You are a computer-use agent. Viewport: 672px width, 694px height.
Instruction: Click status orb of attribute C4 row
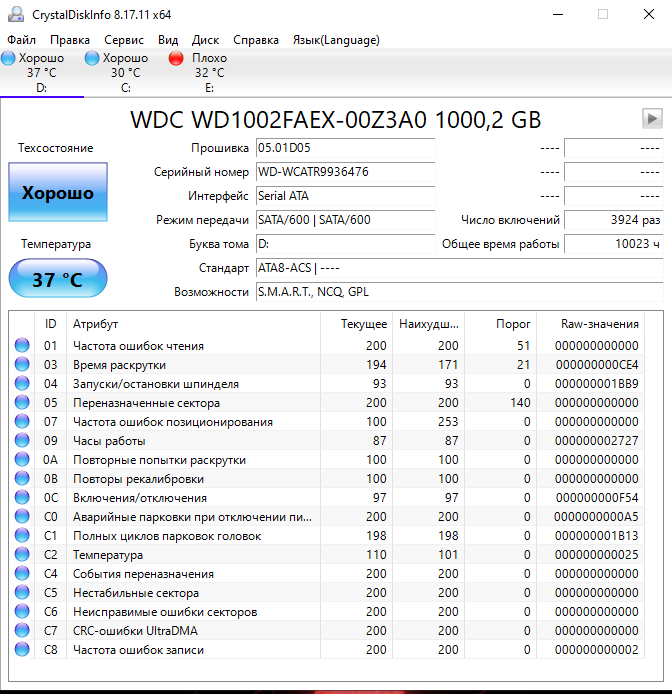pyautogui.click(x=22, y=574)
